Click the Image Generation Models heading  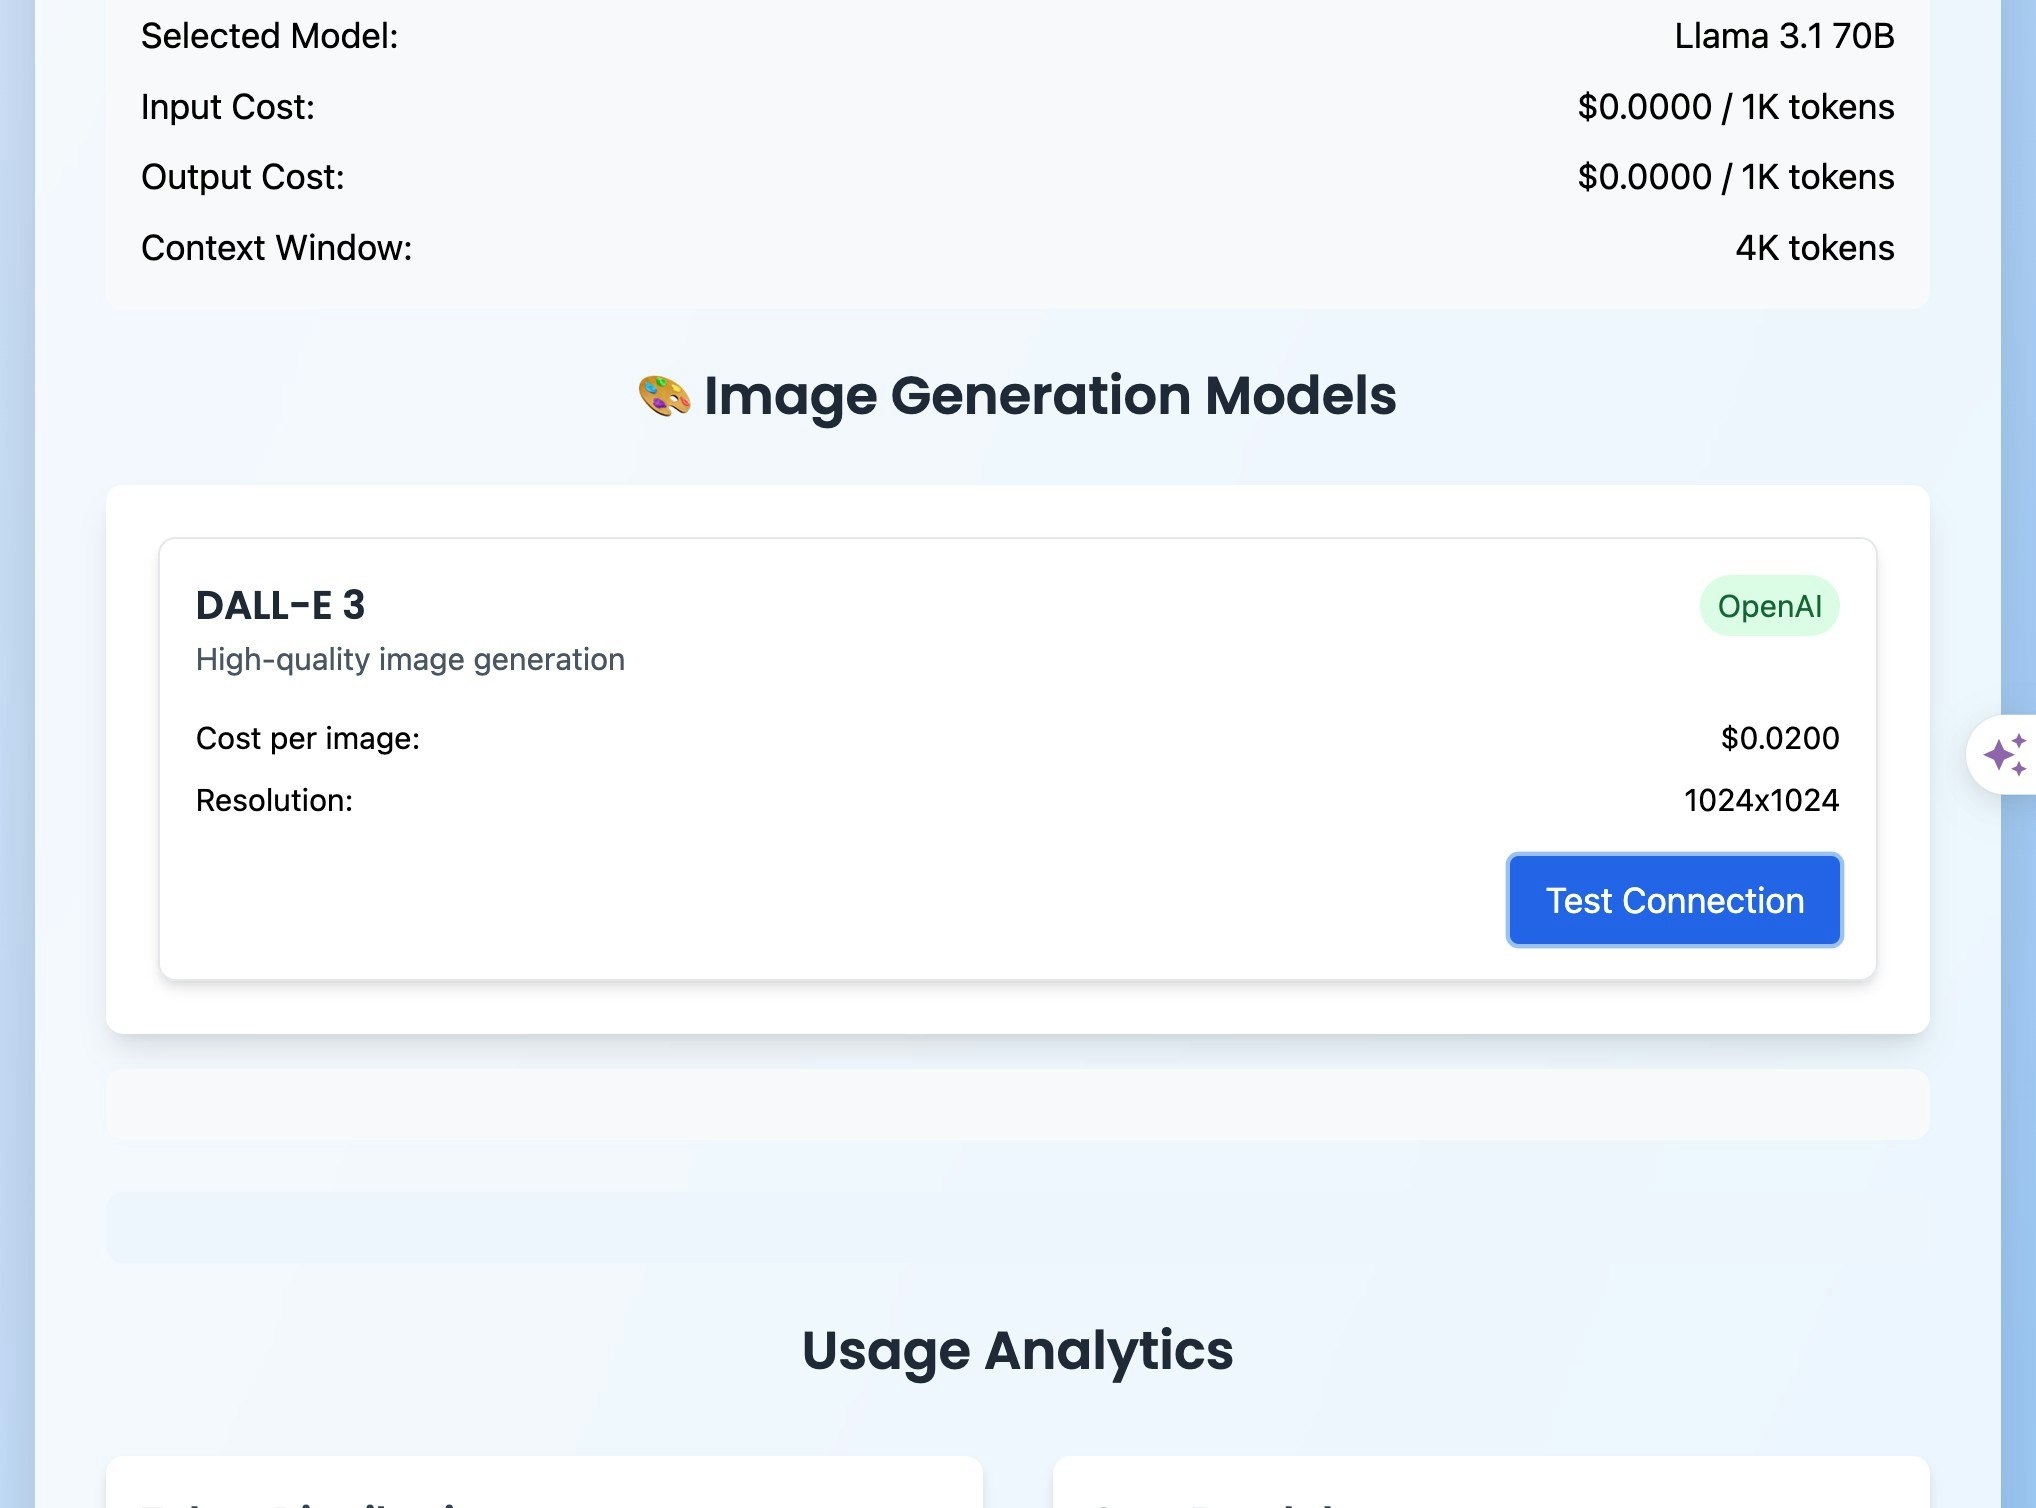(1049, 396)
